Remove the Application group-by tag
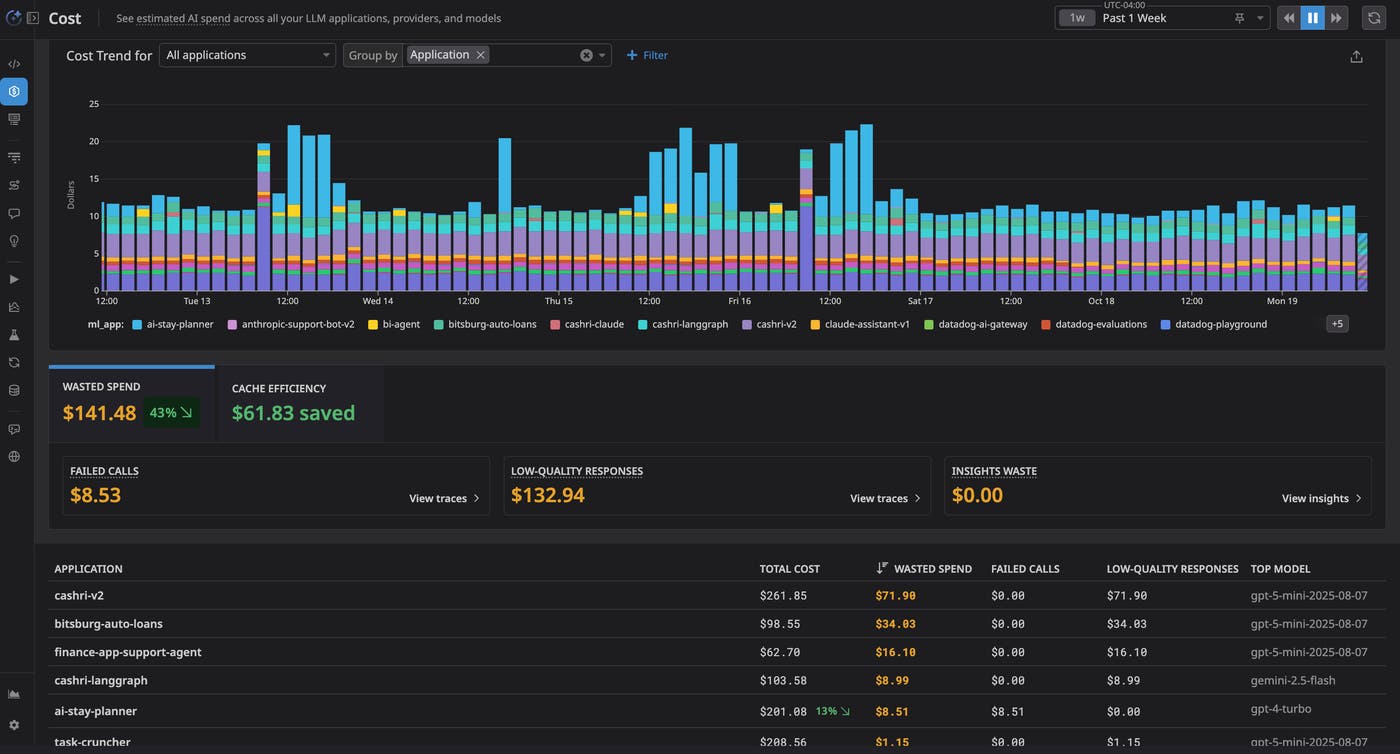The height and width of the screenshot is (754, 1400). (x=481, y=55)
